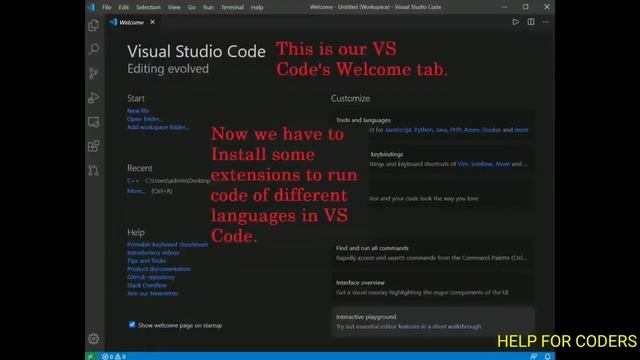The image size is (640, 360).
Task: Open the Help menu
Action: point(257,7)
